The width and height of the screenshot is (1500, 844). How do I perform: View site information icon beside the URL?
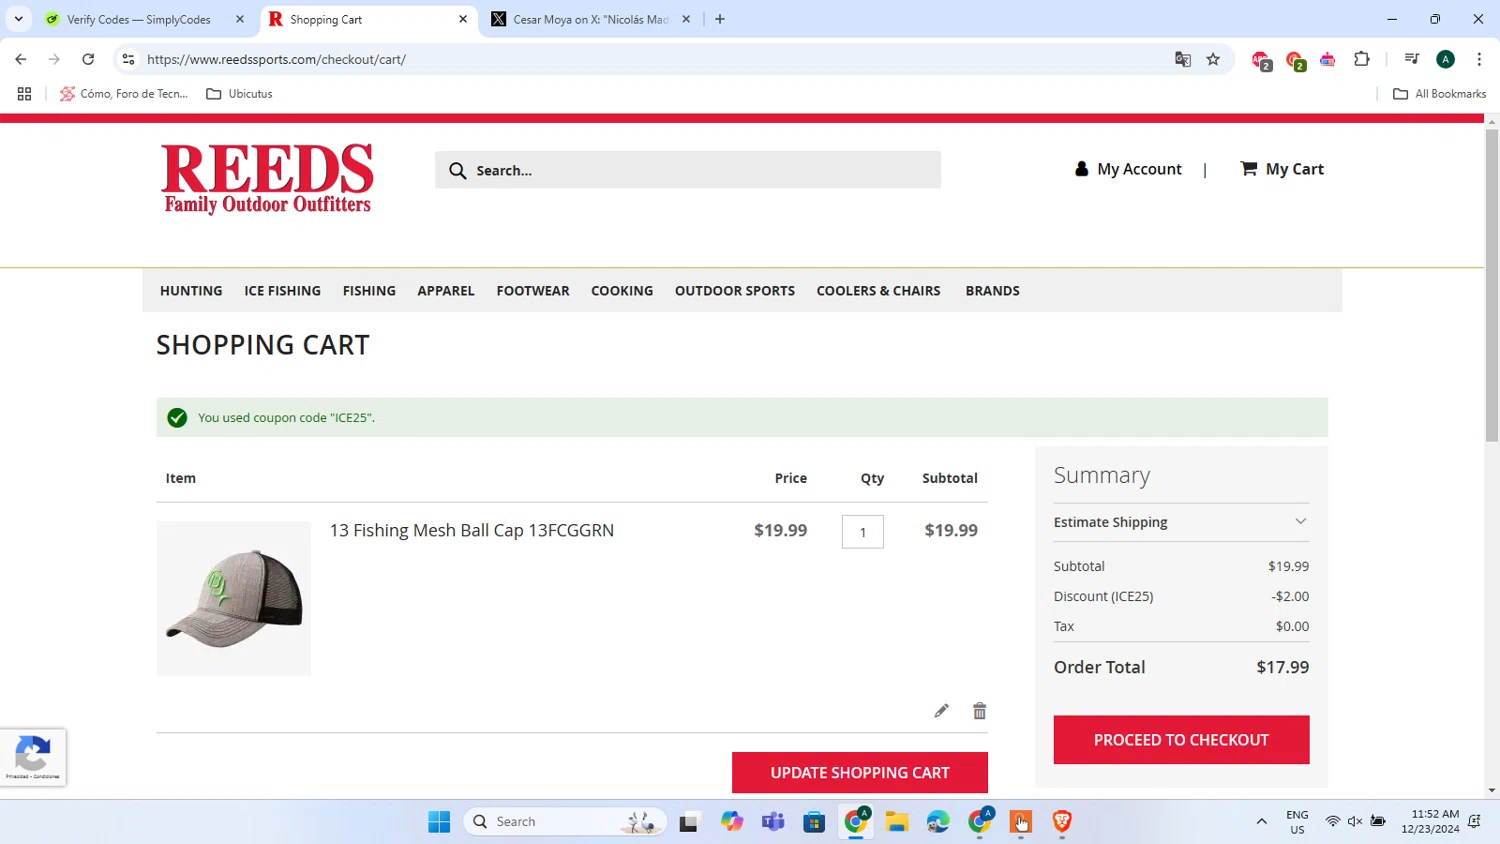click(128, 59)
